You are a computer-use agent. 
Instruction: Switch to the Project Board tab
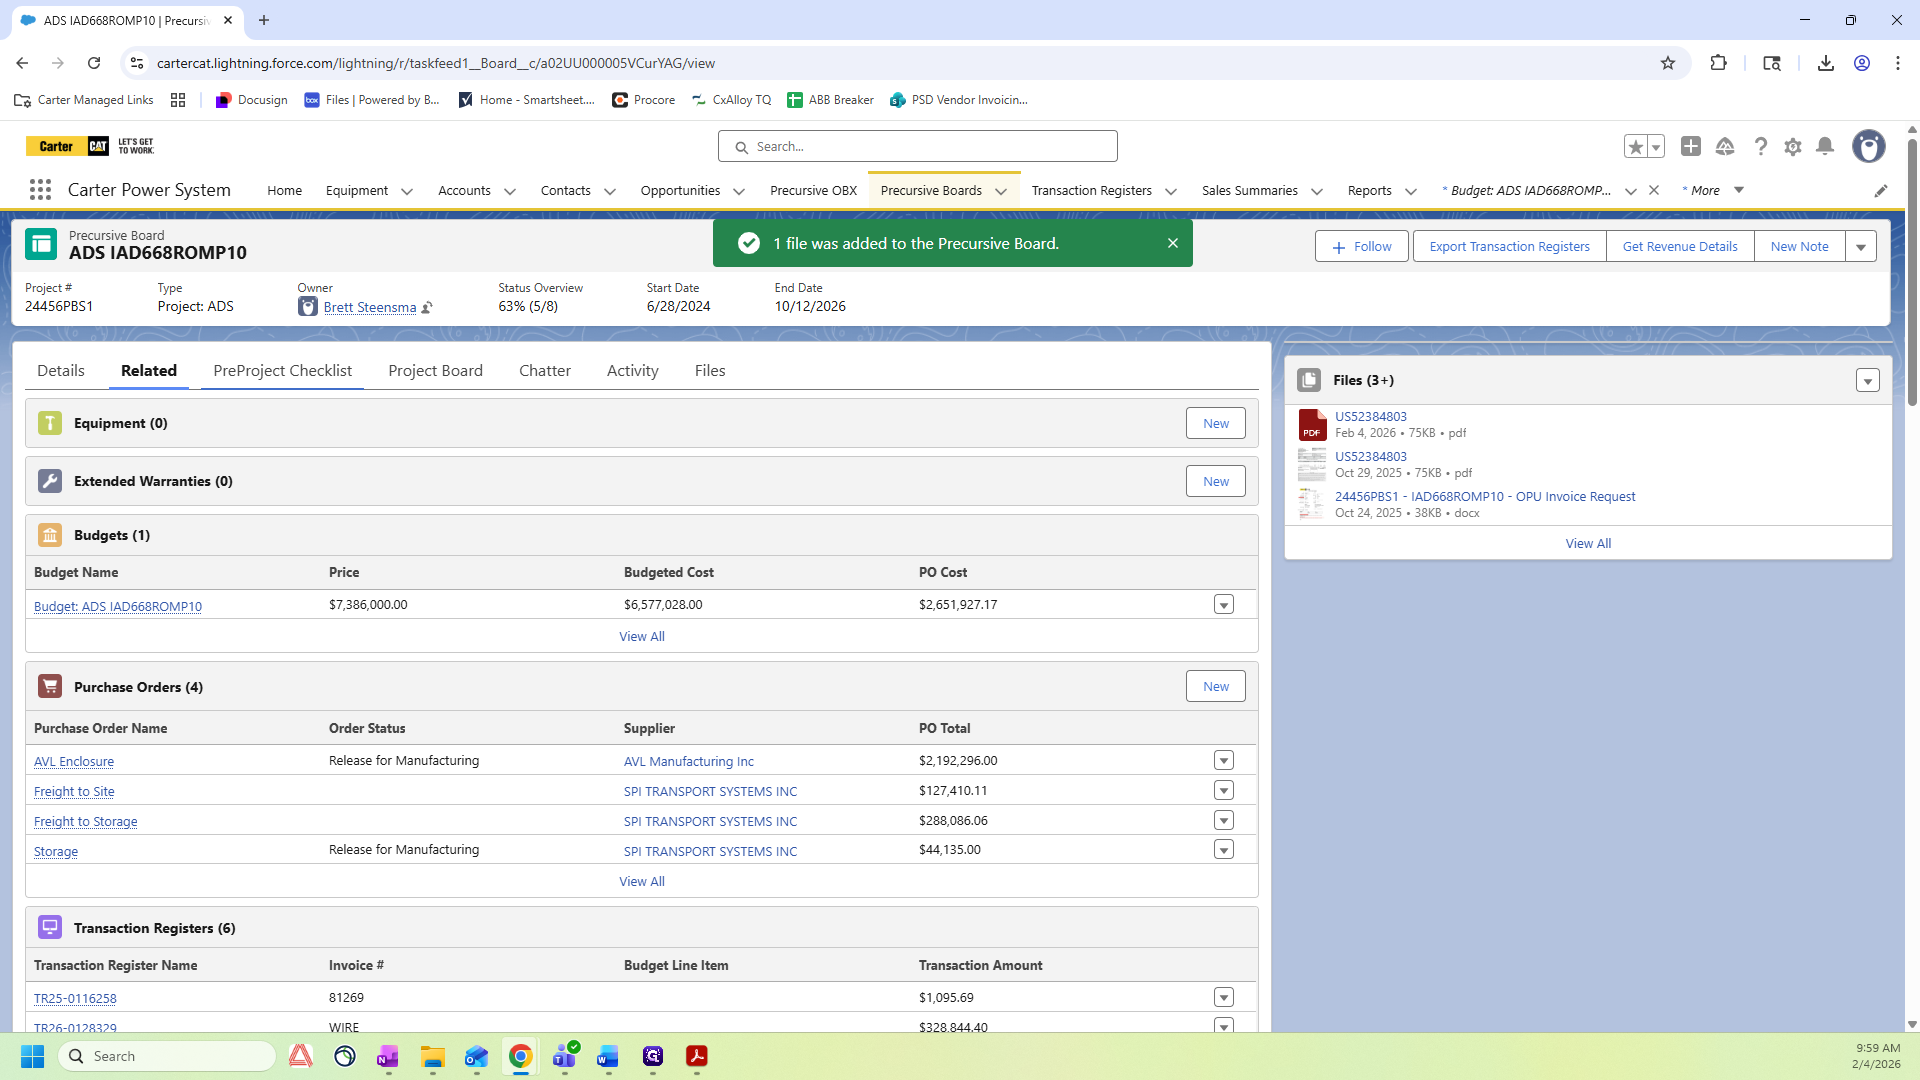pyautogui.click(x=435, y=371)
